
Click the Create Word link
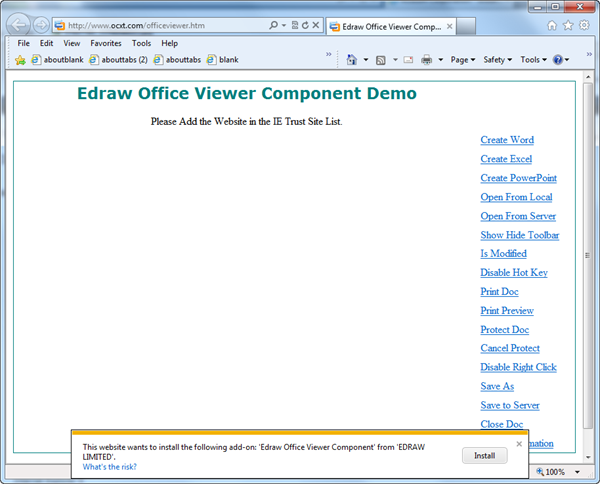click(507, 140)
